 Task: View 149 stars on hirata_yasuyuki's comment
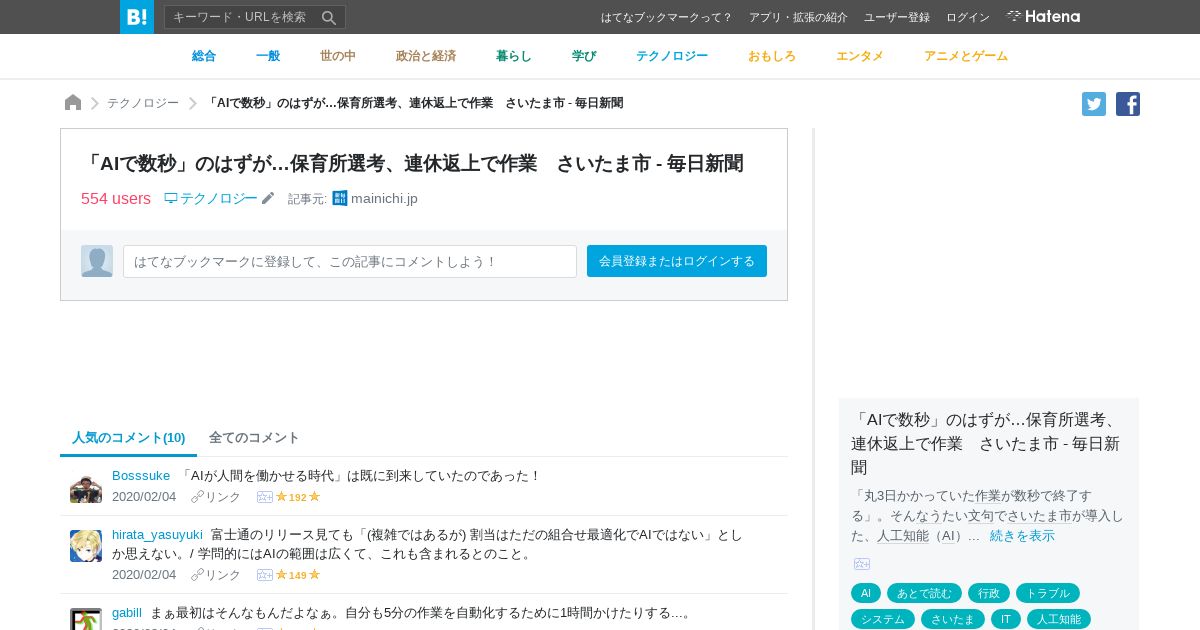(x=298, y=575)
